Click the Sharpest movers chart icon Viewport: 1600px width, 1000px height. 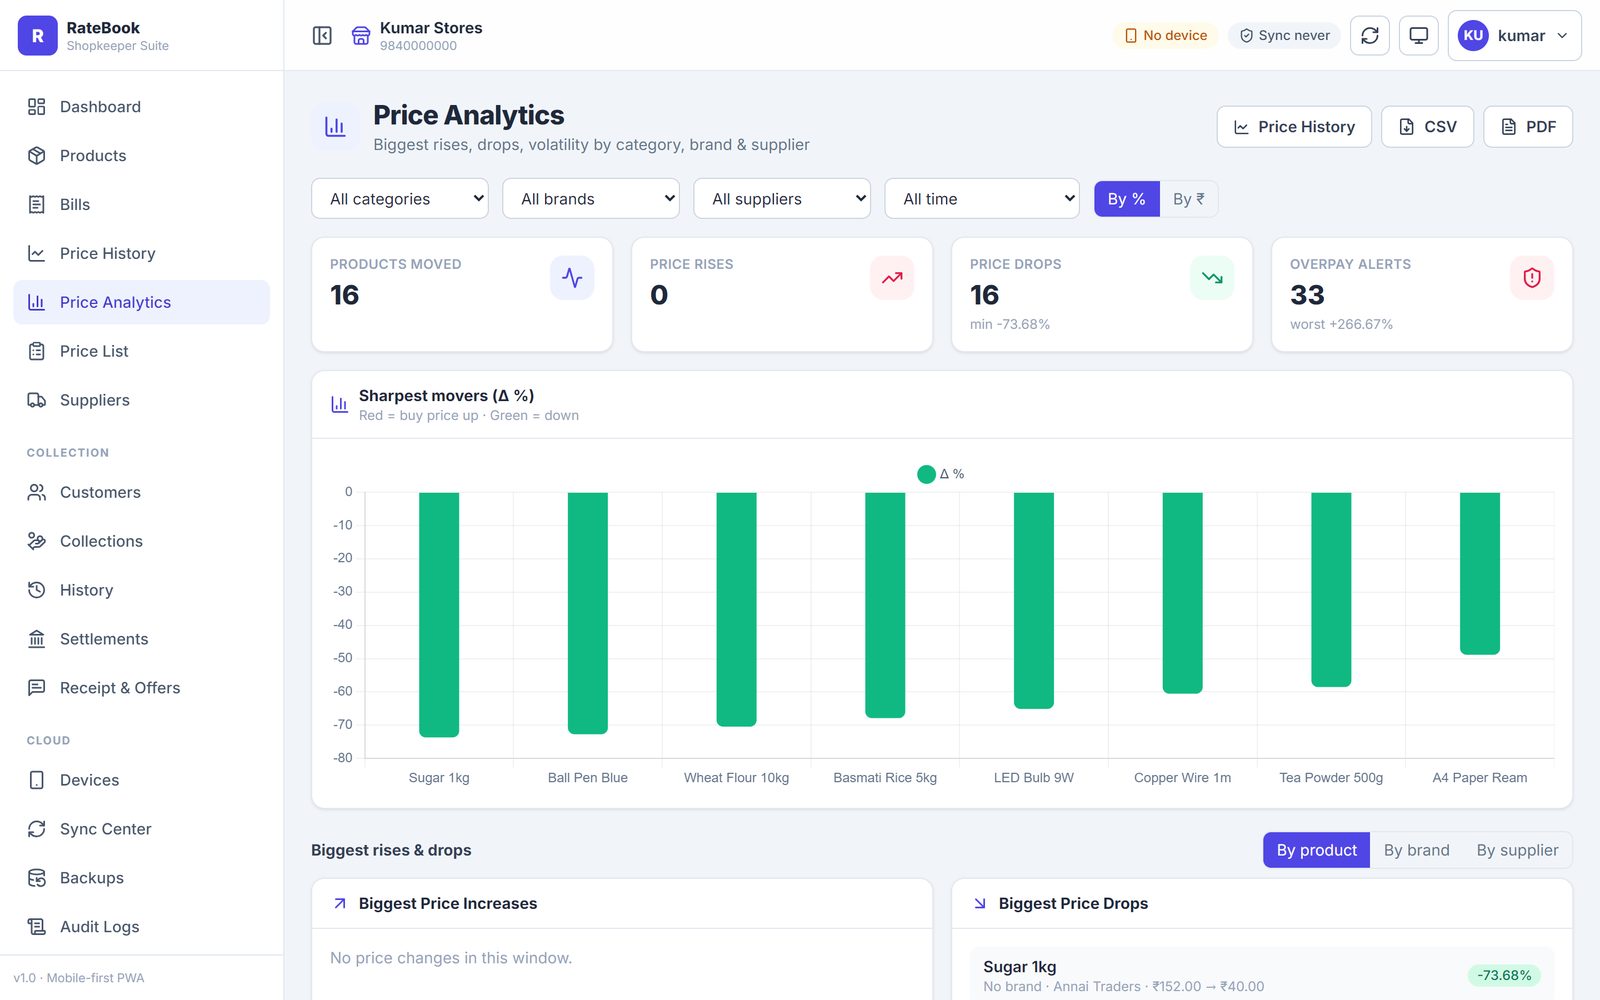click(340, 405)
